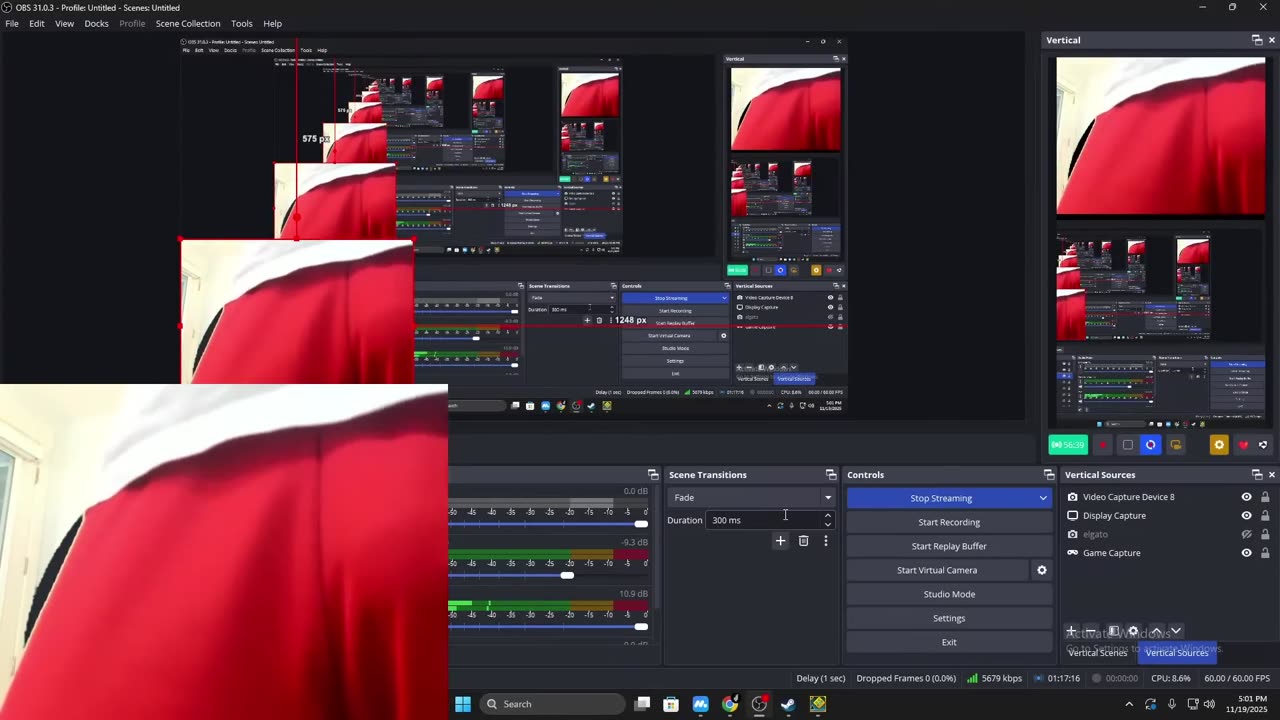This screenshot has height=720, width=1280.
Task: Open Help menu
Action: (272, 23)
